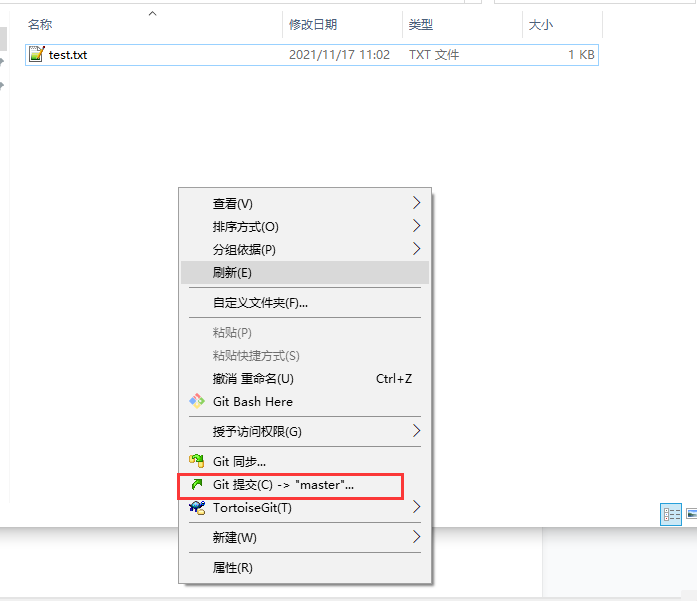Choose 刷新(E) to refresh the folder

(x=305, y=272)
